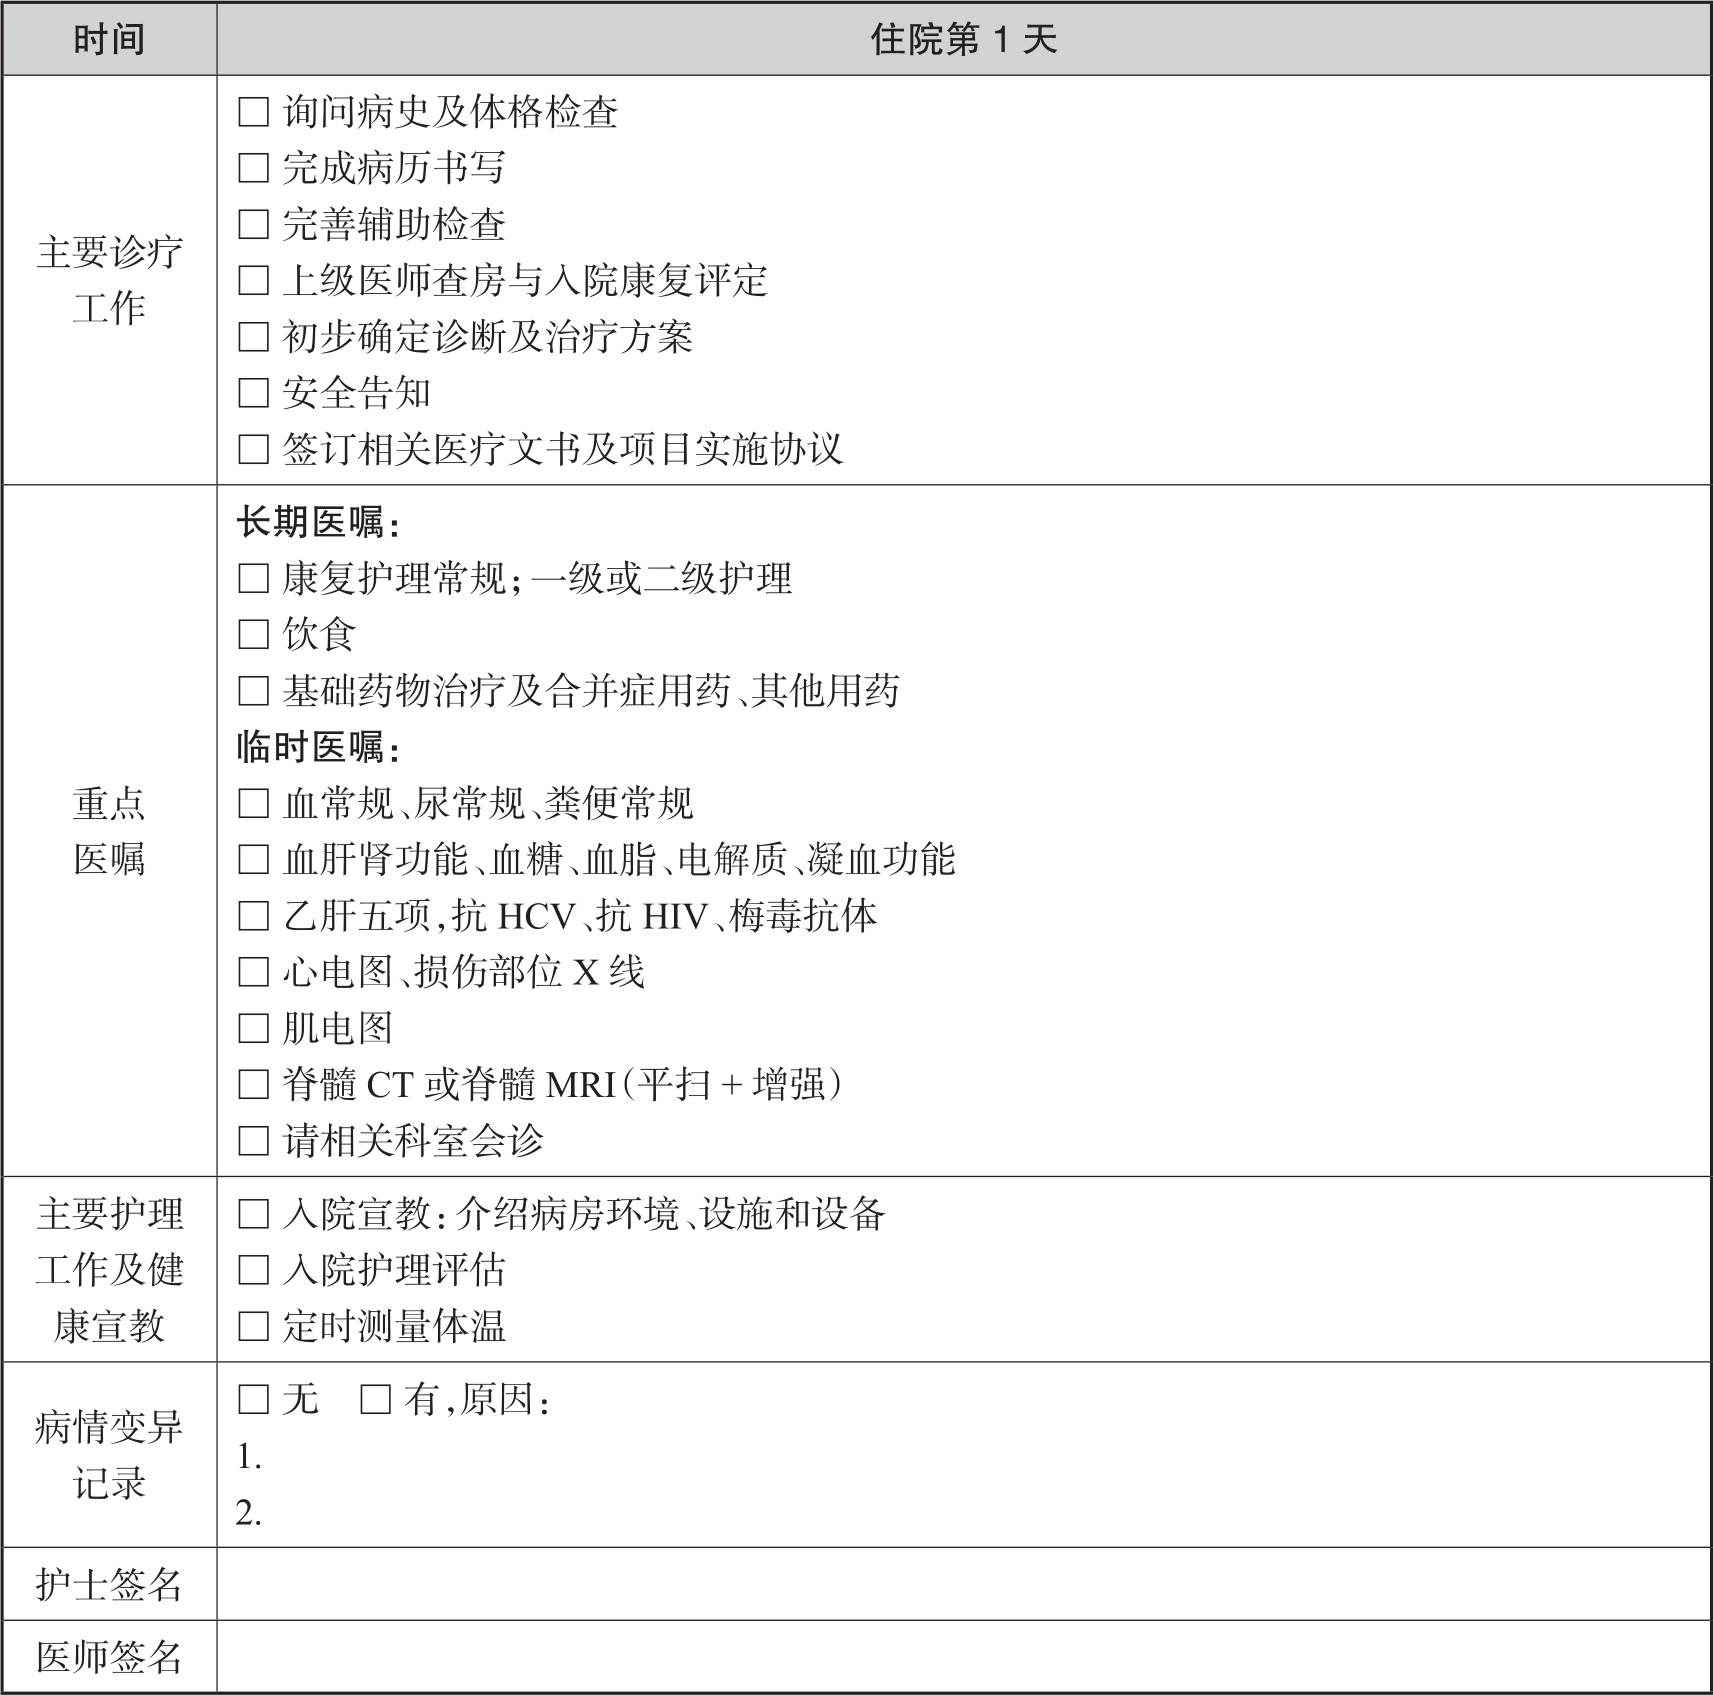
Task: Check the 入院护理评估 checkbox
Action: click(254, 1270)
